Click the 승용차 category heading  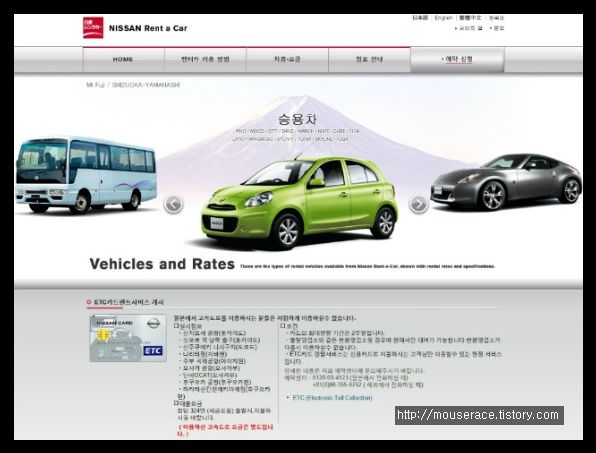point(297,119)
